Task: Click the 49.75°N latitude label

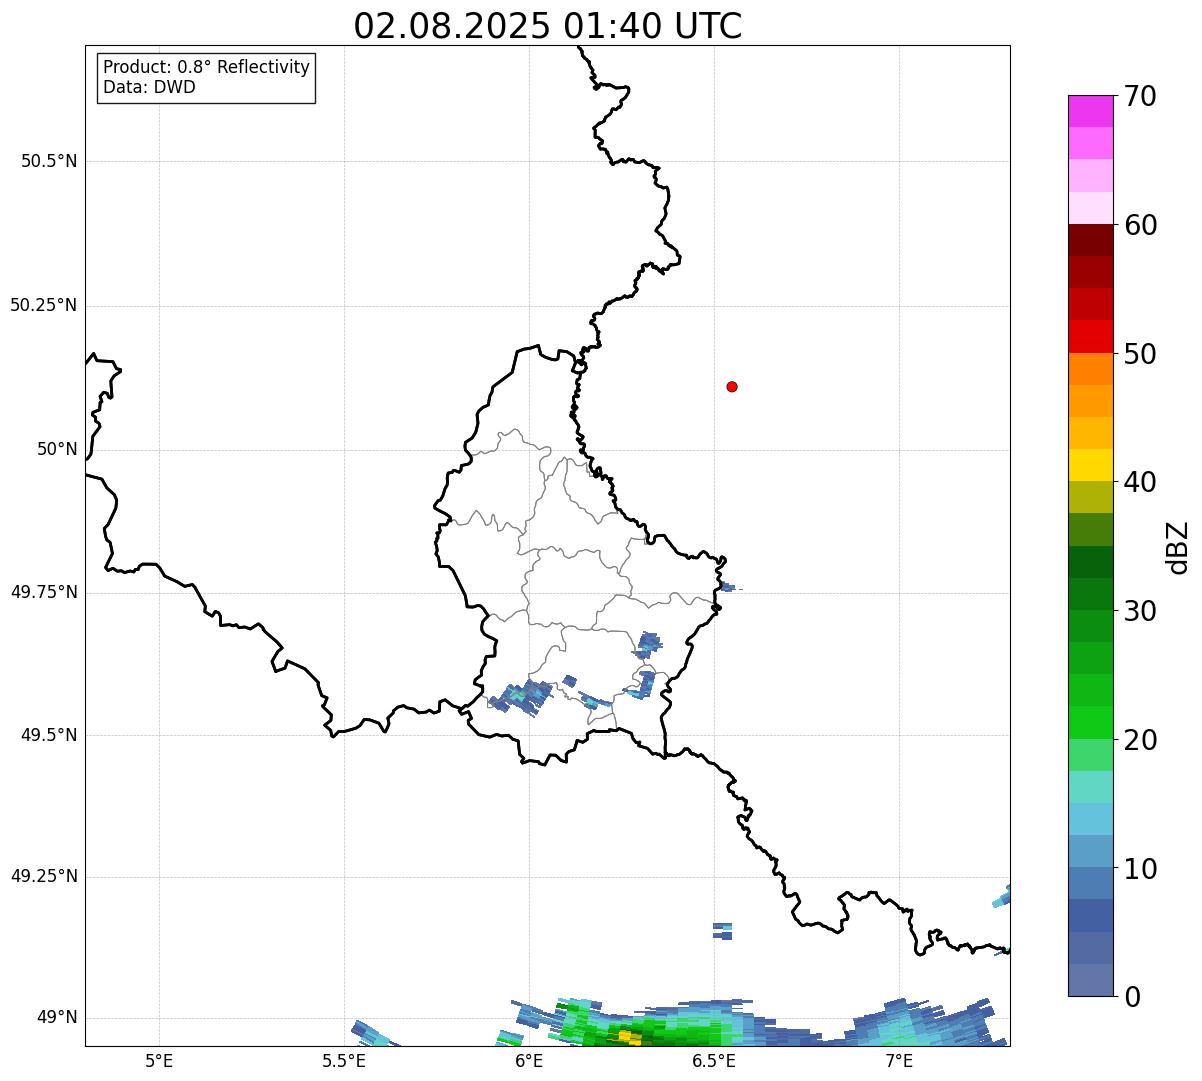Action: 44,592
